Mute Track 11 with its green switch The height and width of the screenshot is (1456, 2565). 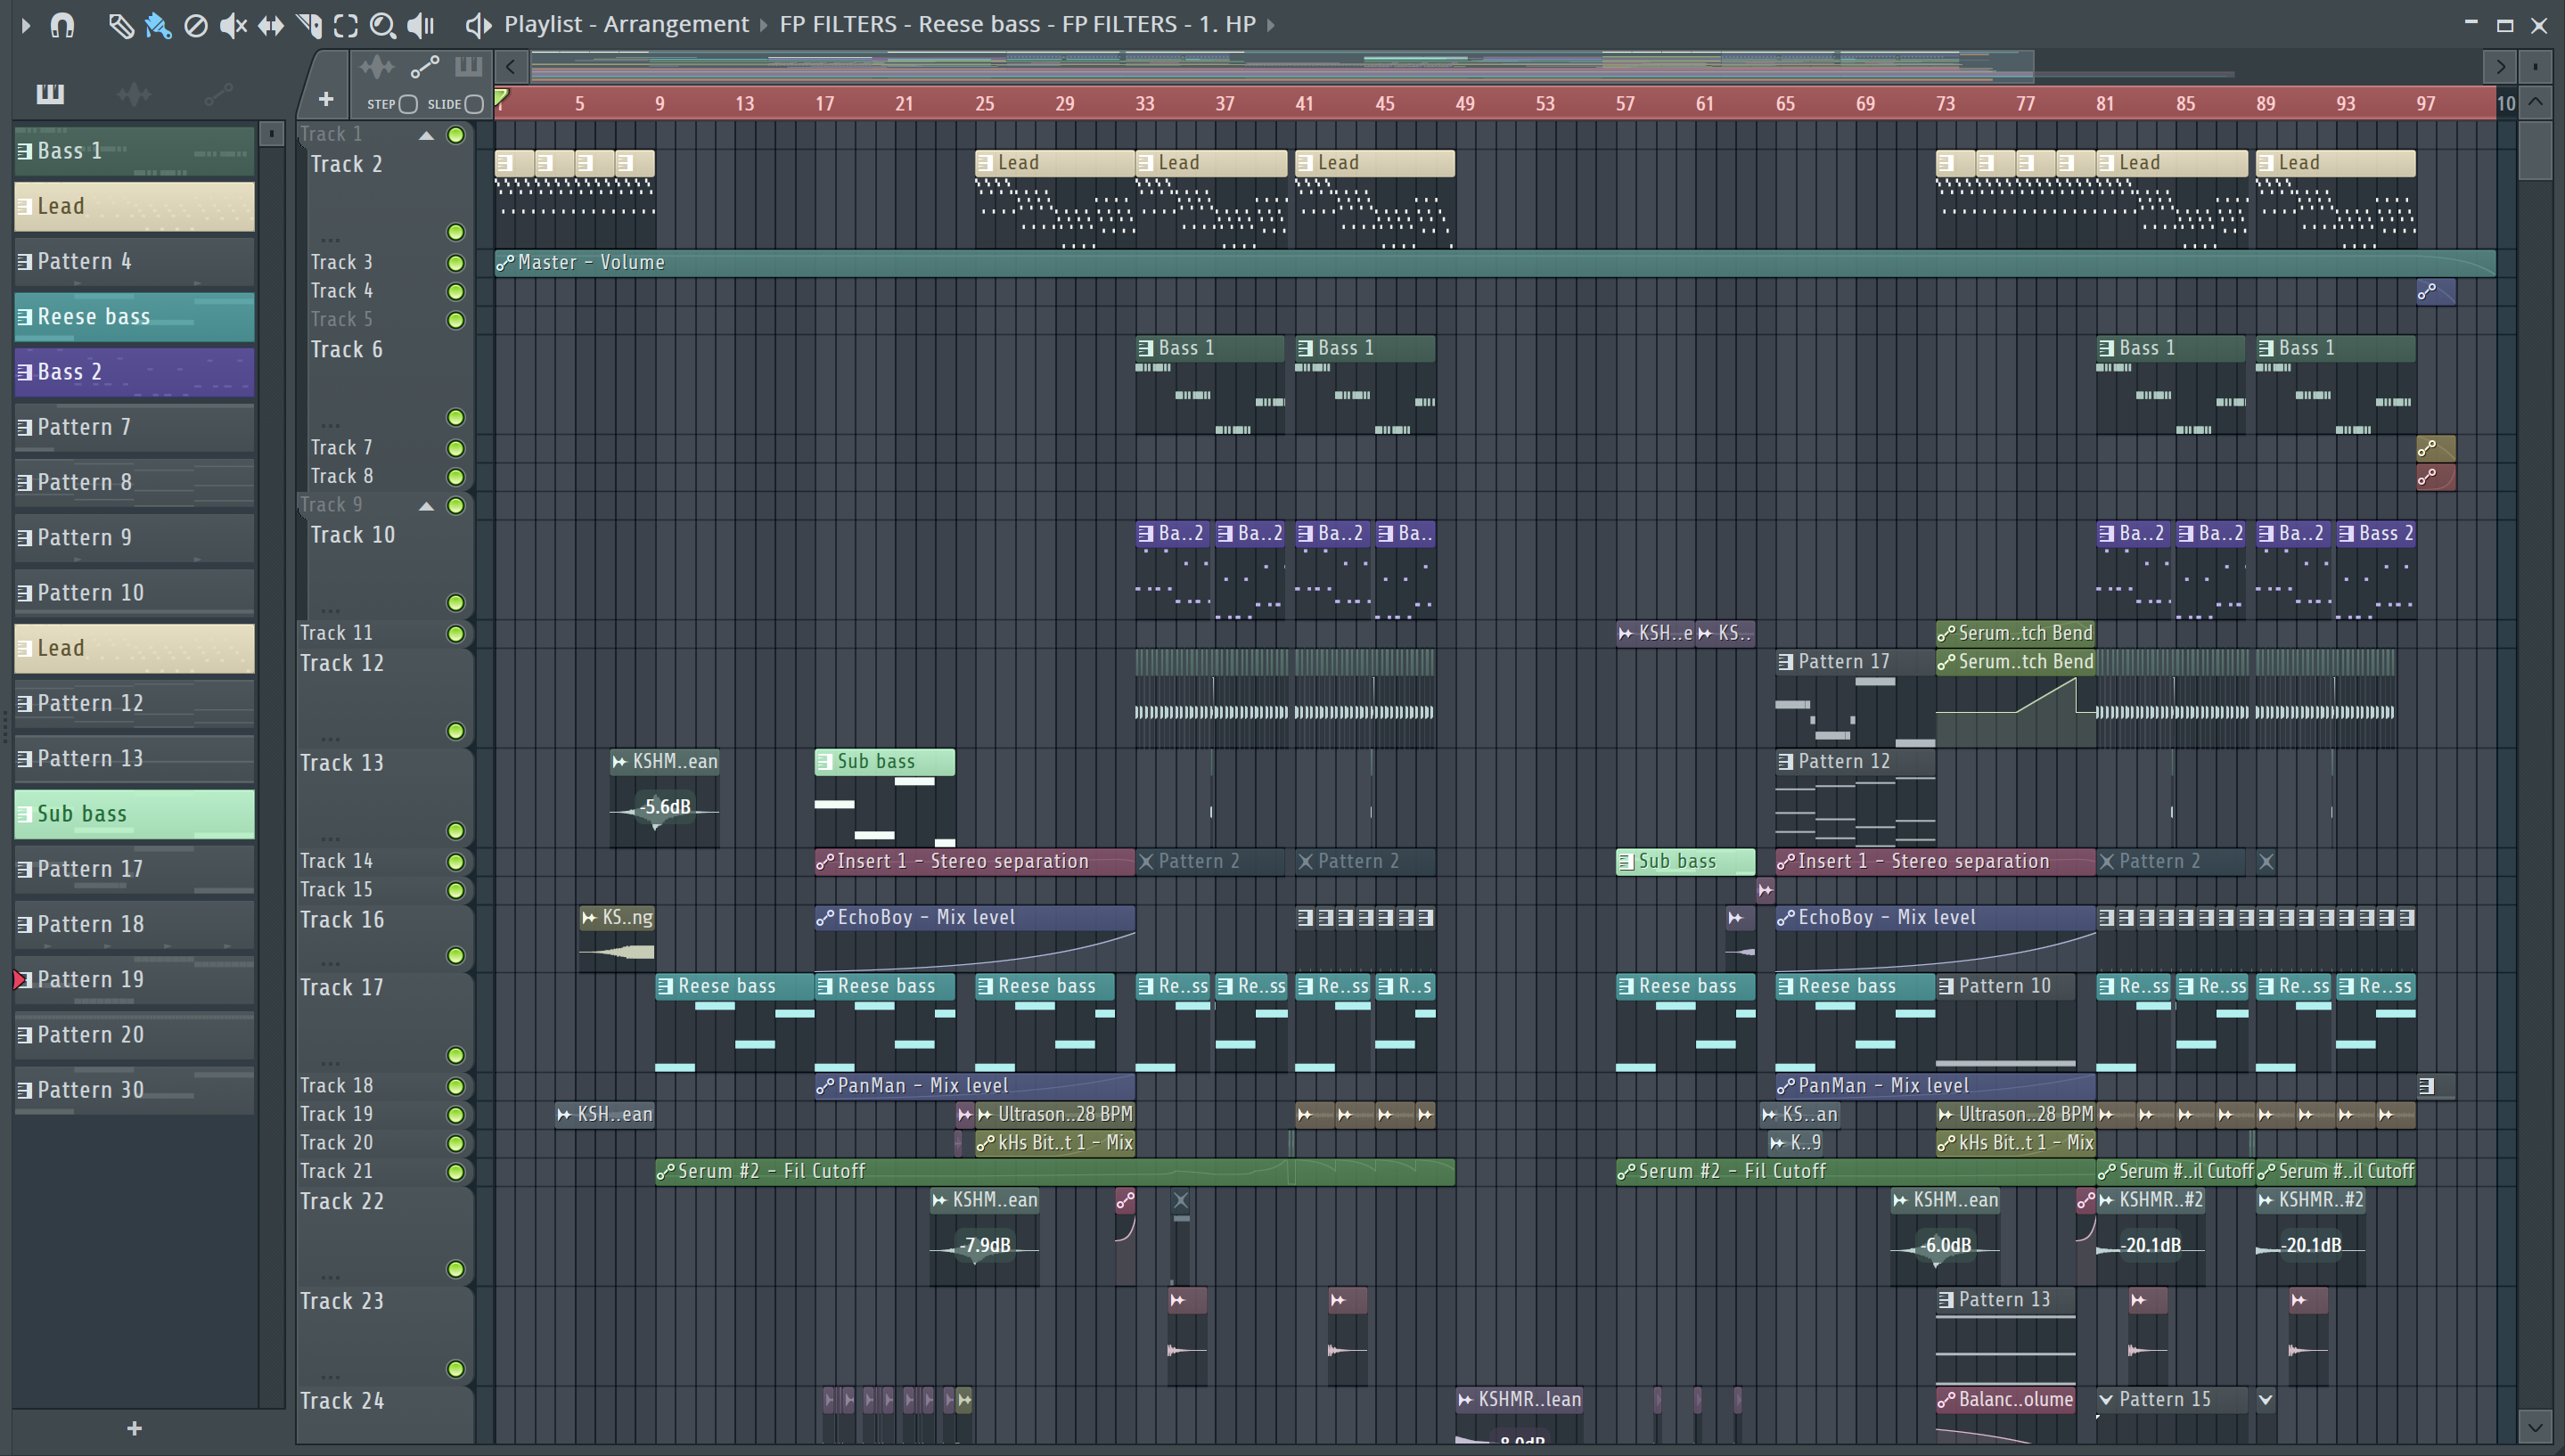pos(455,634)
